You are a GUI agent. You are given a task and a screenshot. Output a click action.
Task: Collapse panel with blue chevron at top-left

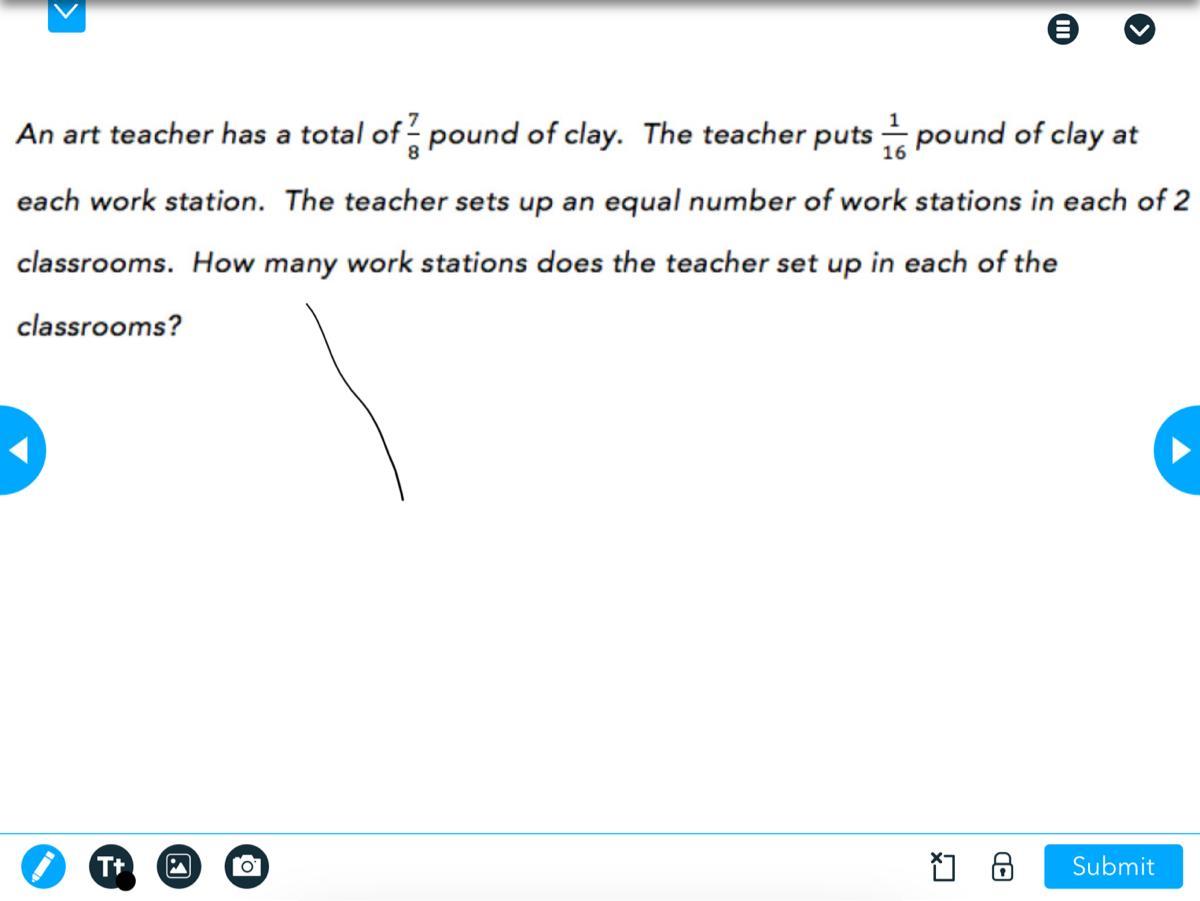[67, 14]
